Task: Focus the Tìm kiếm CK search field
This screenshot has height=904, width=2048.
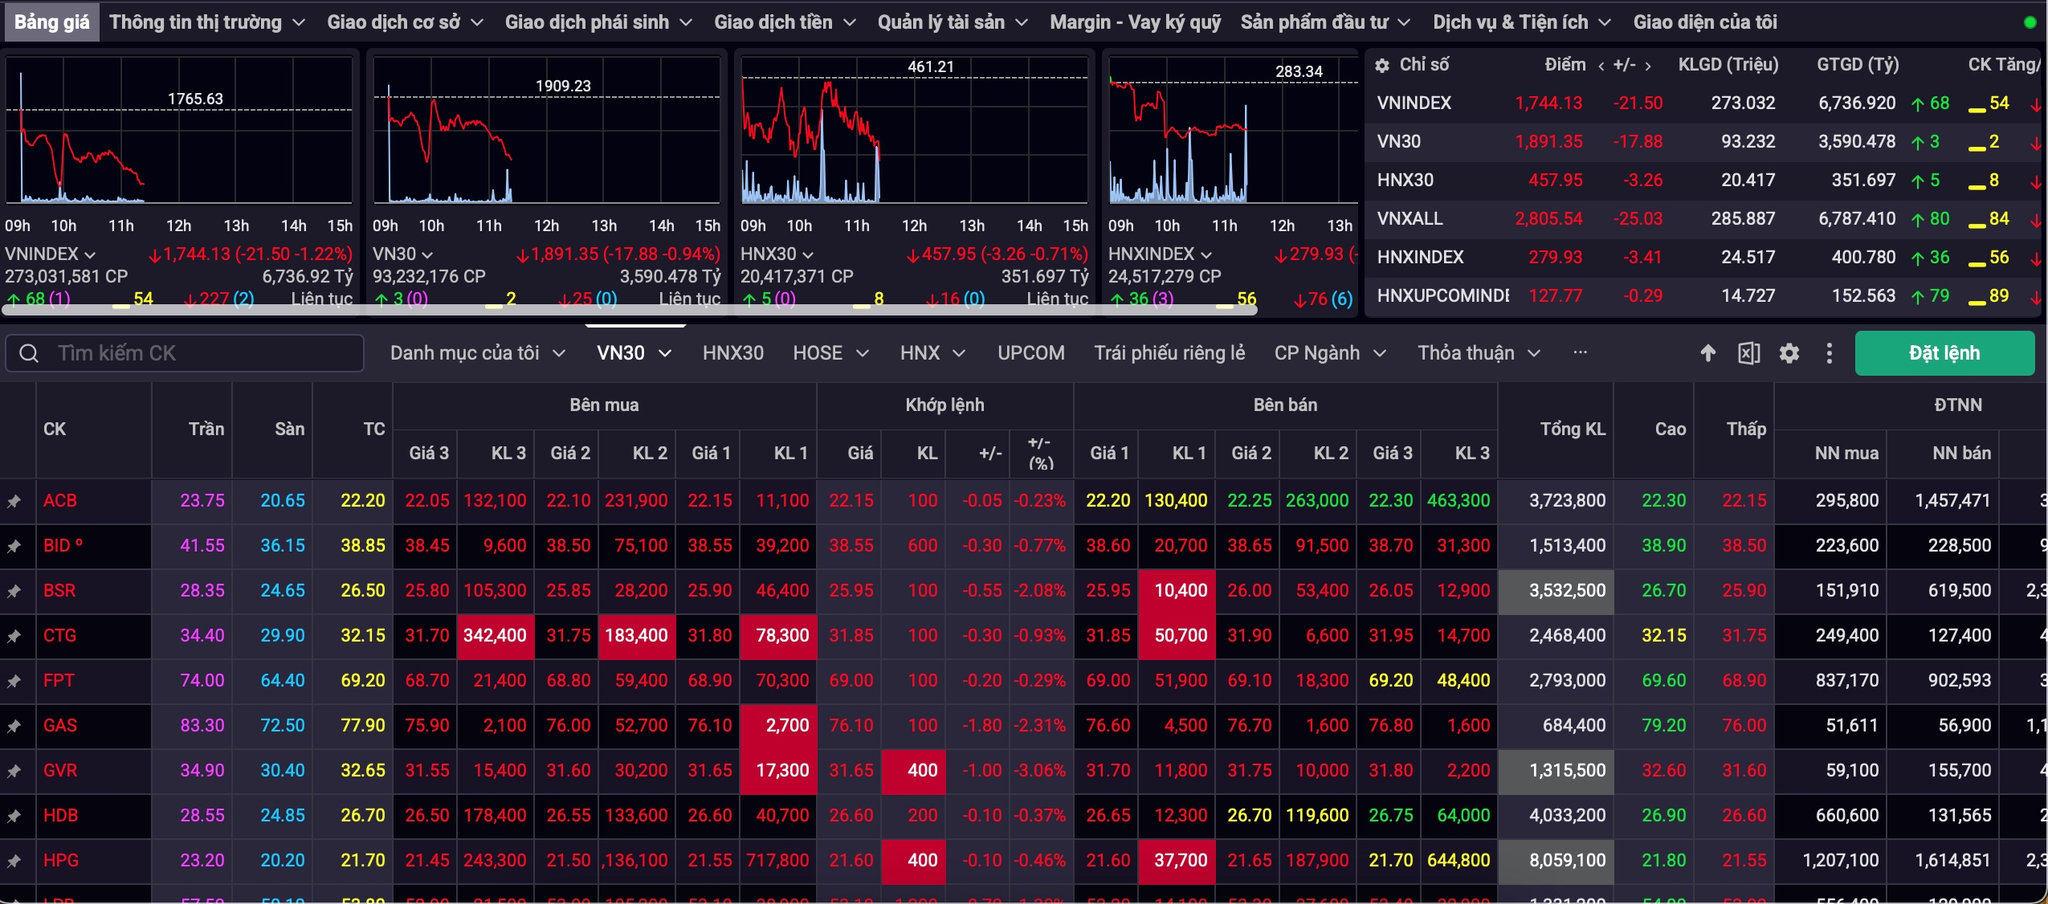Action: coord(185,353)
